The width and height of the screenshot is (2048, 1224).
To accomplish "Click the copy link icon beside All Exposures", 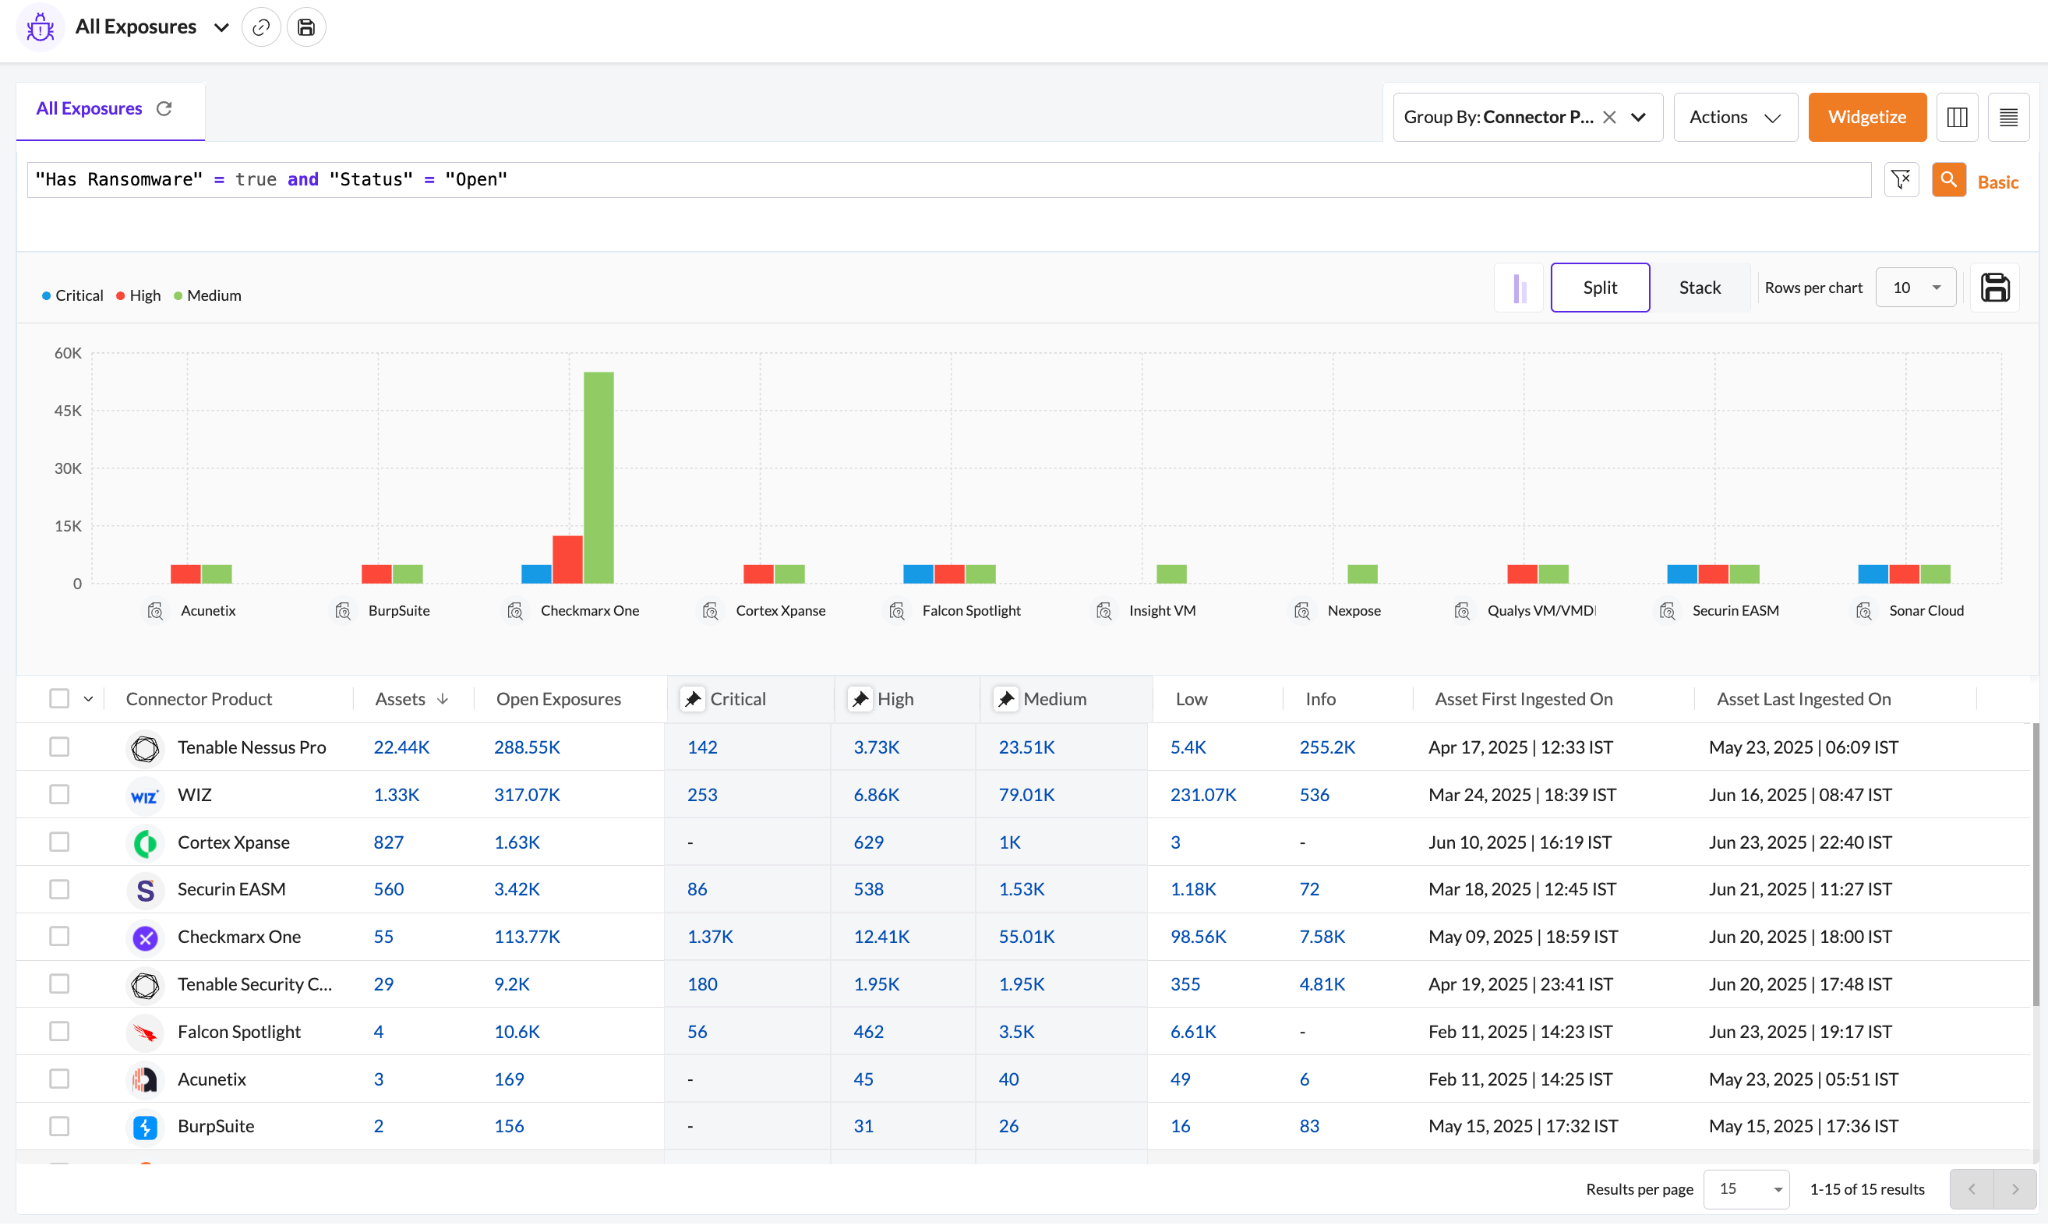I will point(261,27).
